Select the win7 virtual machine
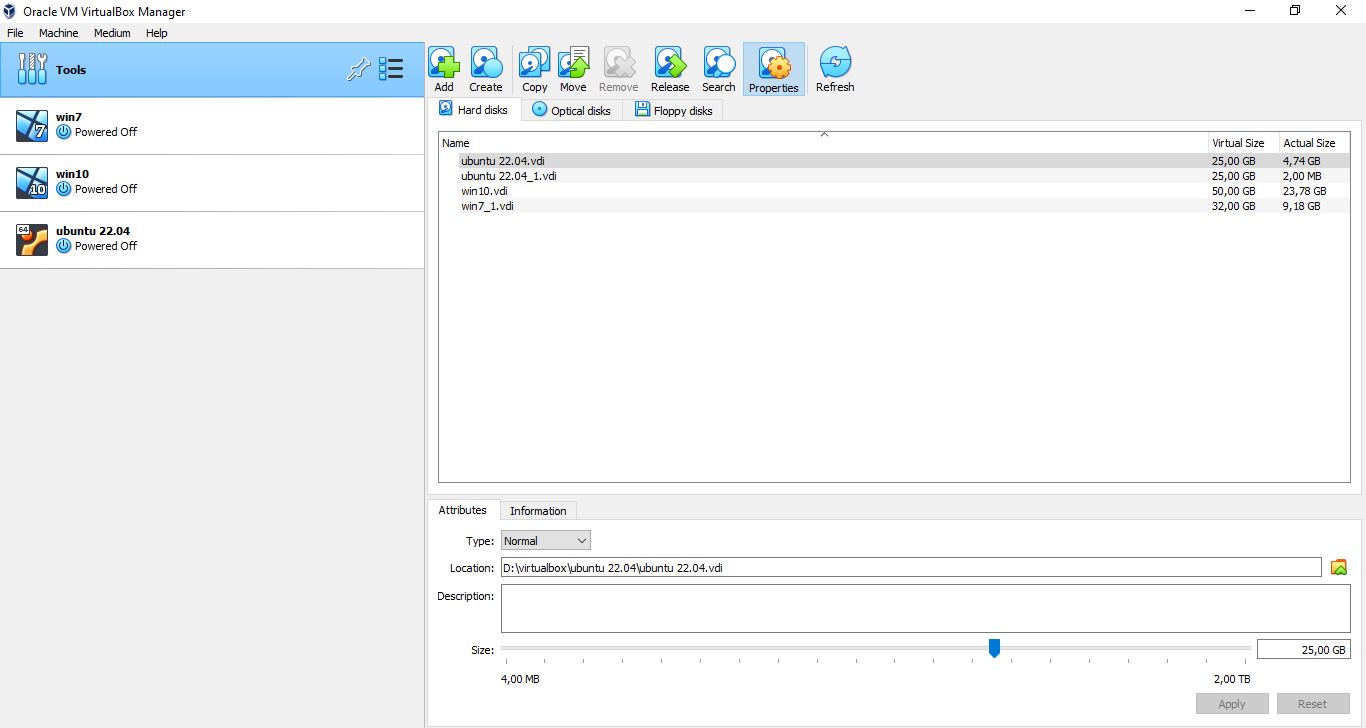Screen dimensions: 1366x728 [x=212, y=126]
